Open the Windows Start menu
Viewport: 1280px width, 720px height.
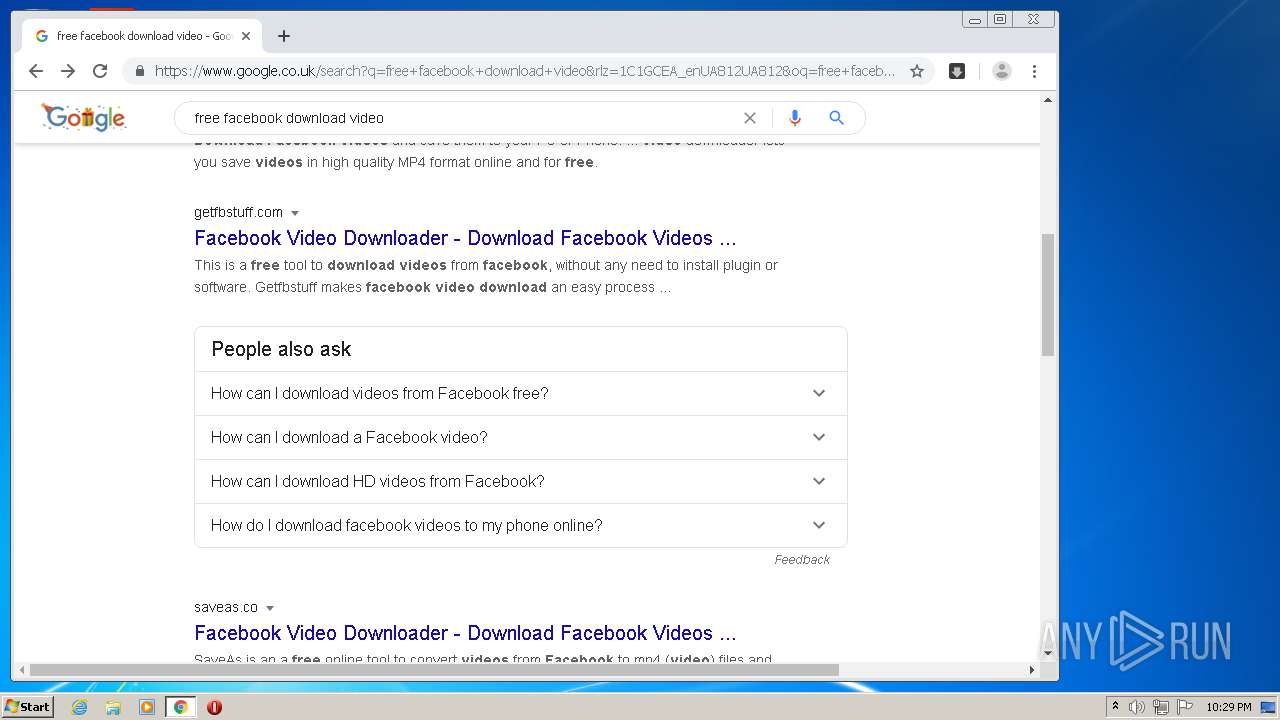28,707
